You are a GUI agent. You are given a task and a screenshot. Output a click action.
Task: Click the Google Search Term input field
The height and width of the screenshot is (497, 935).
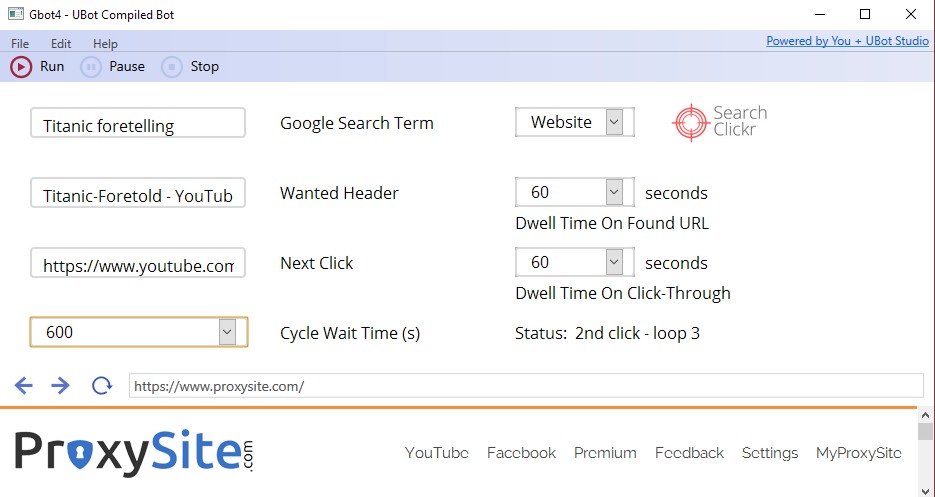coord(138,123)
